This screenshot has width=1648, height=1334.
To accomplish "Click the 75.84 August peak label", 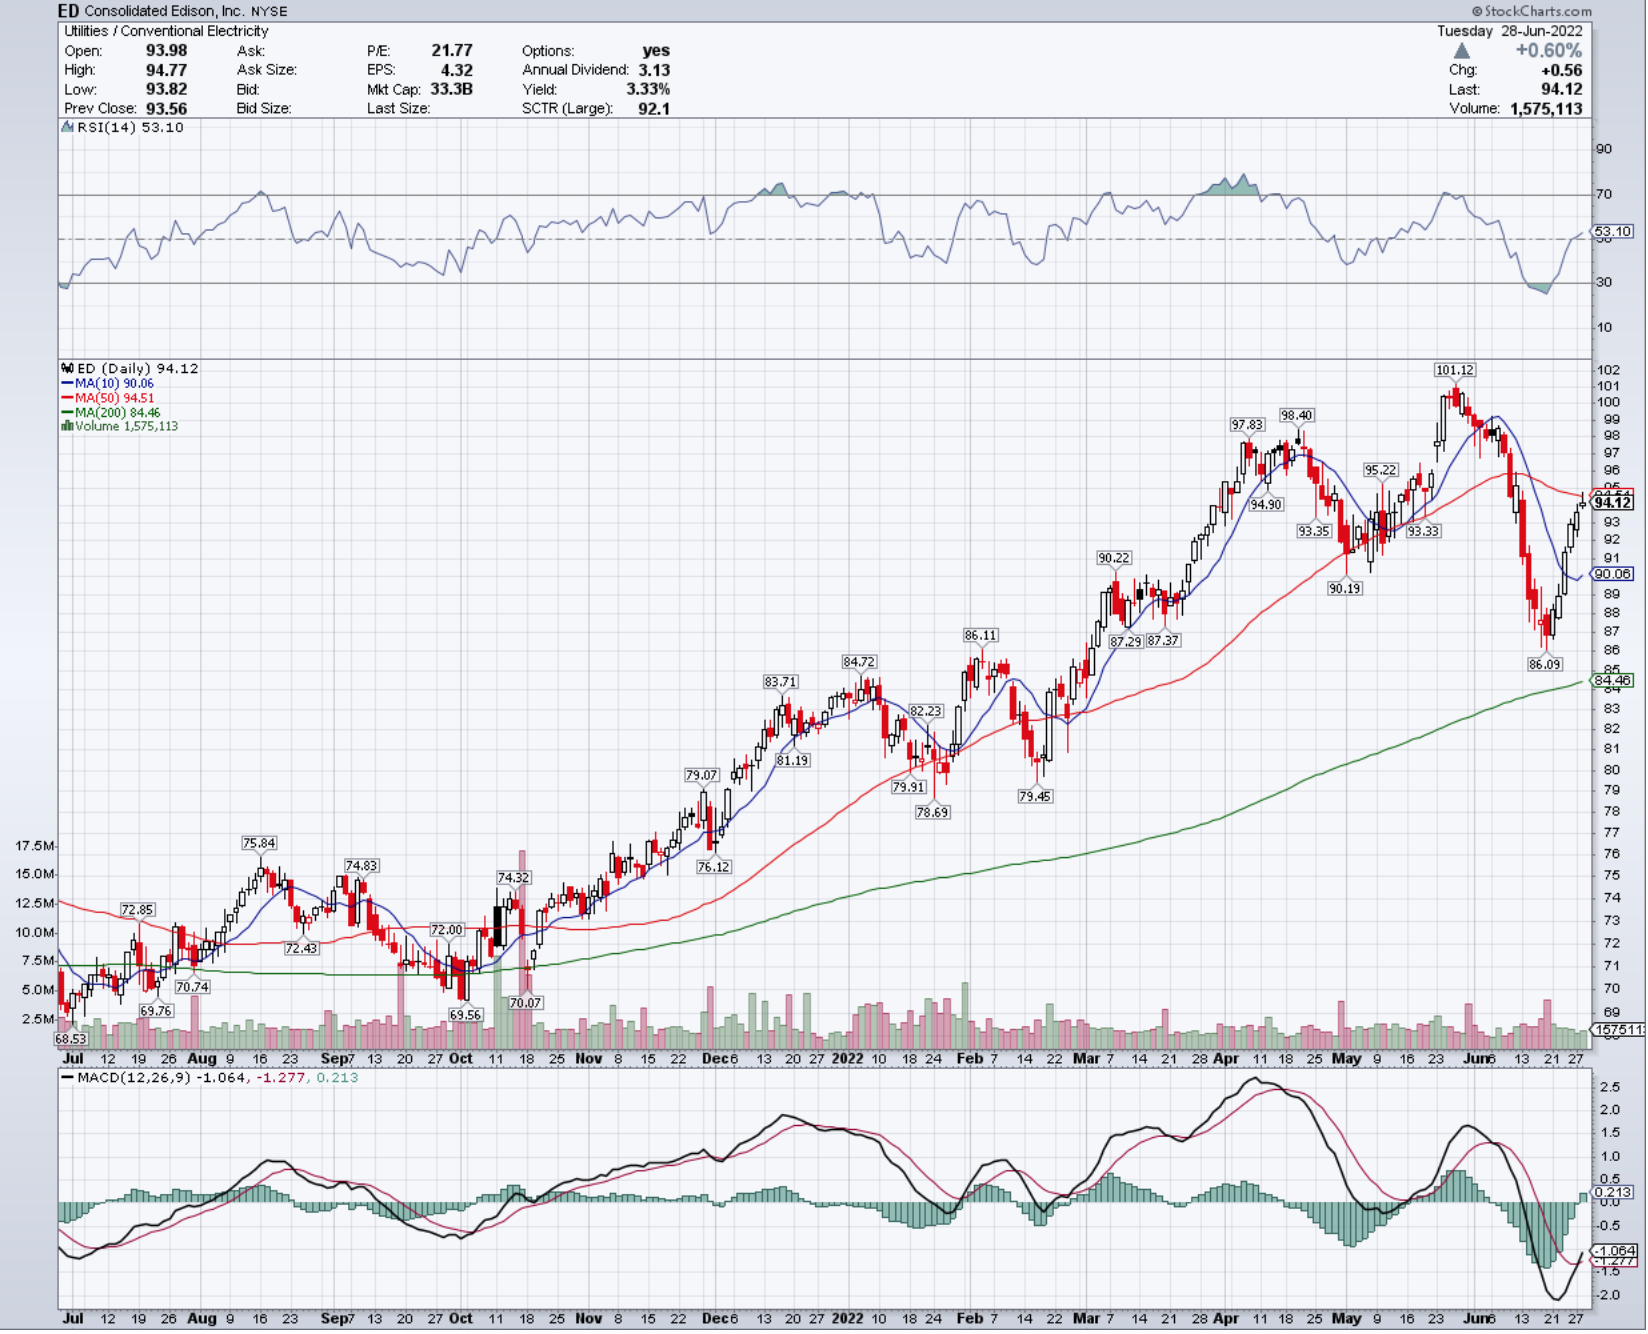I will click(x=259, y=845).
